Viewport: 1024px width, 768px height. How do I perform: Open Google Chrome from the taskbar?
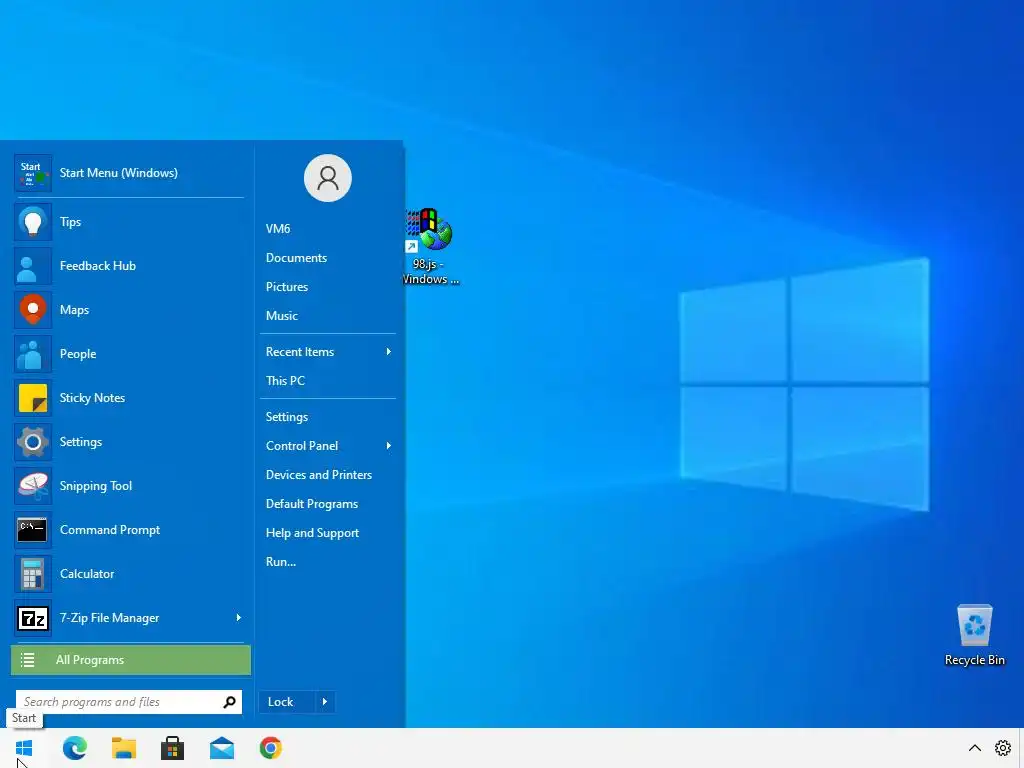pos(270,748)
